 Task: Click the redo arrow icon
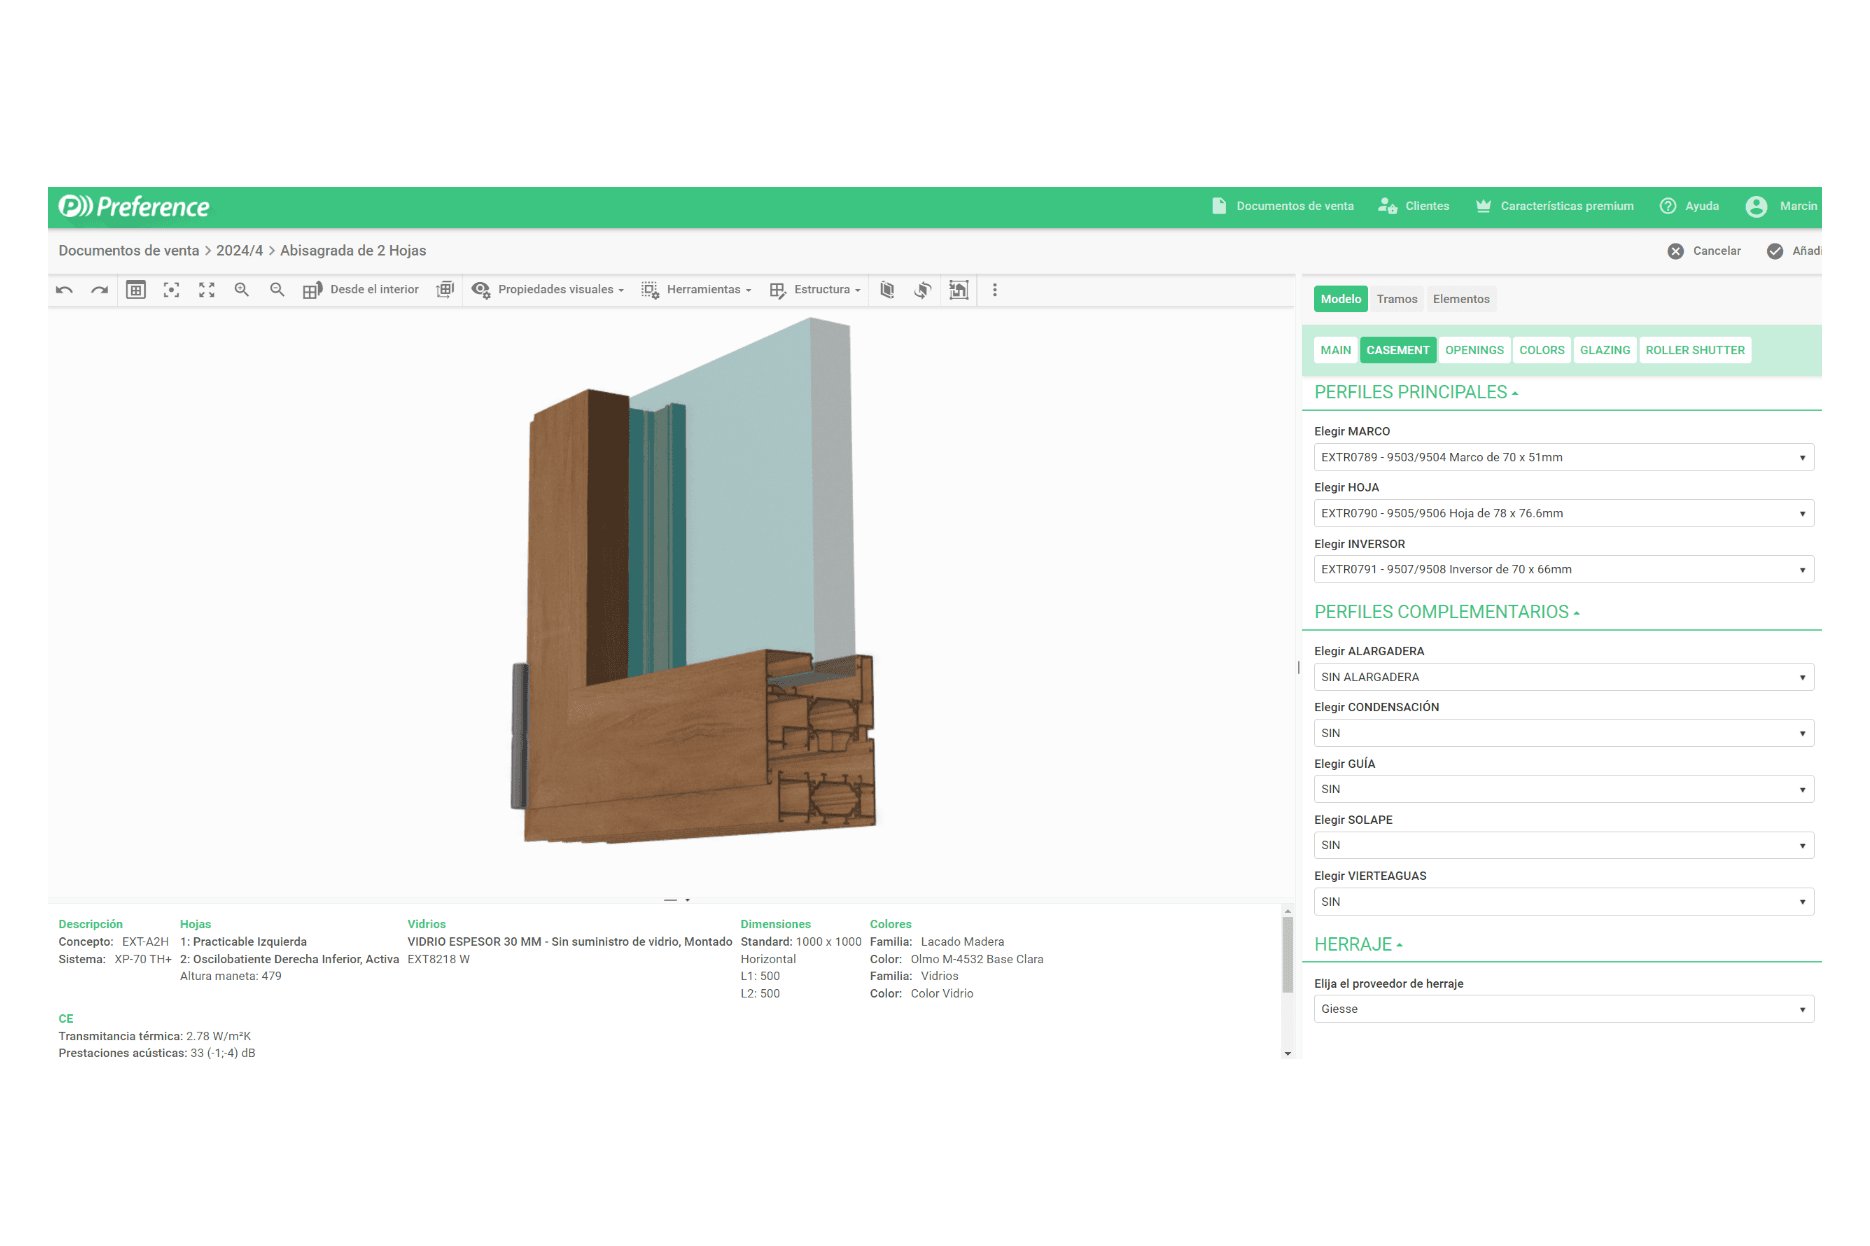click(x=99, y=290)
